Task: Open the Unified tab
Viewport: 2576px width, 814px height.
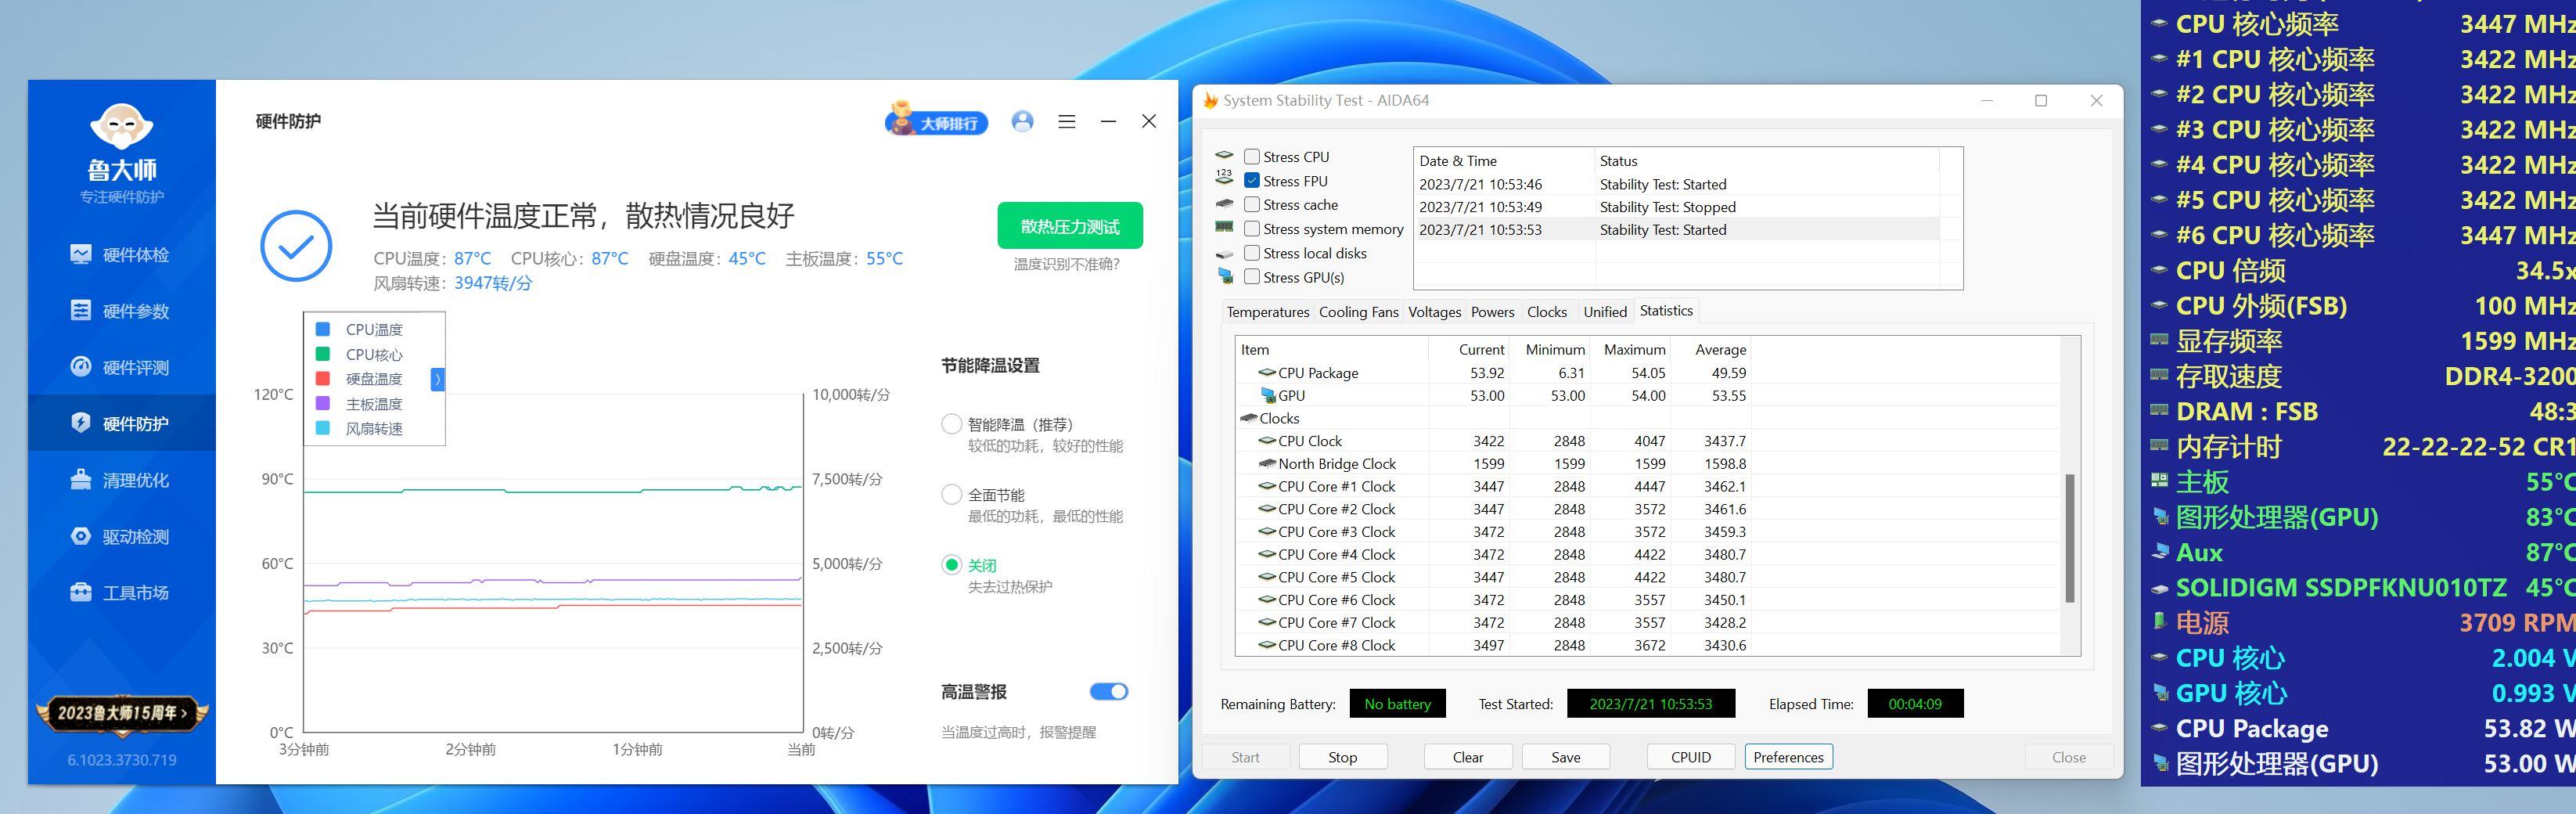Action: click(x=1604, y=312)
